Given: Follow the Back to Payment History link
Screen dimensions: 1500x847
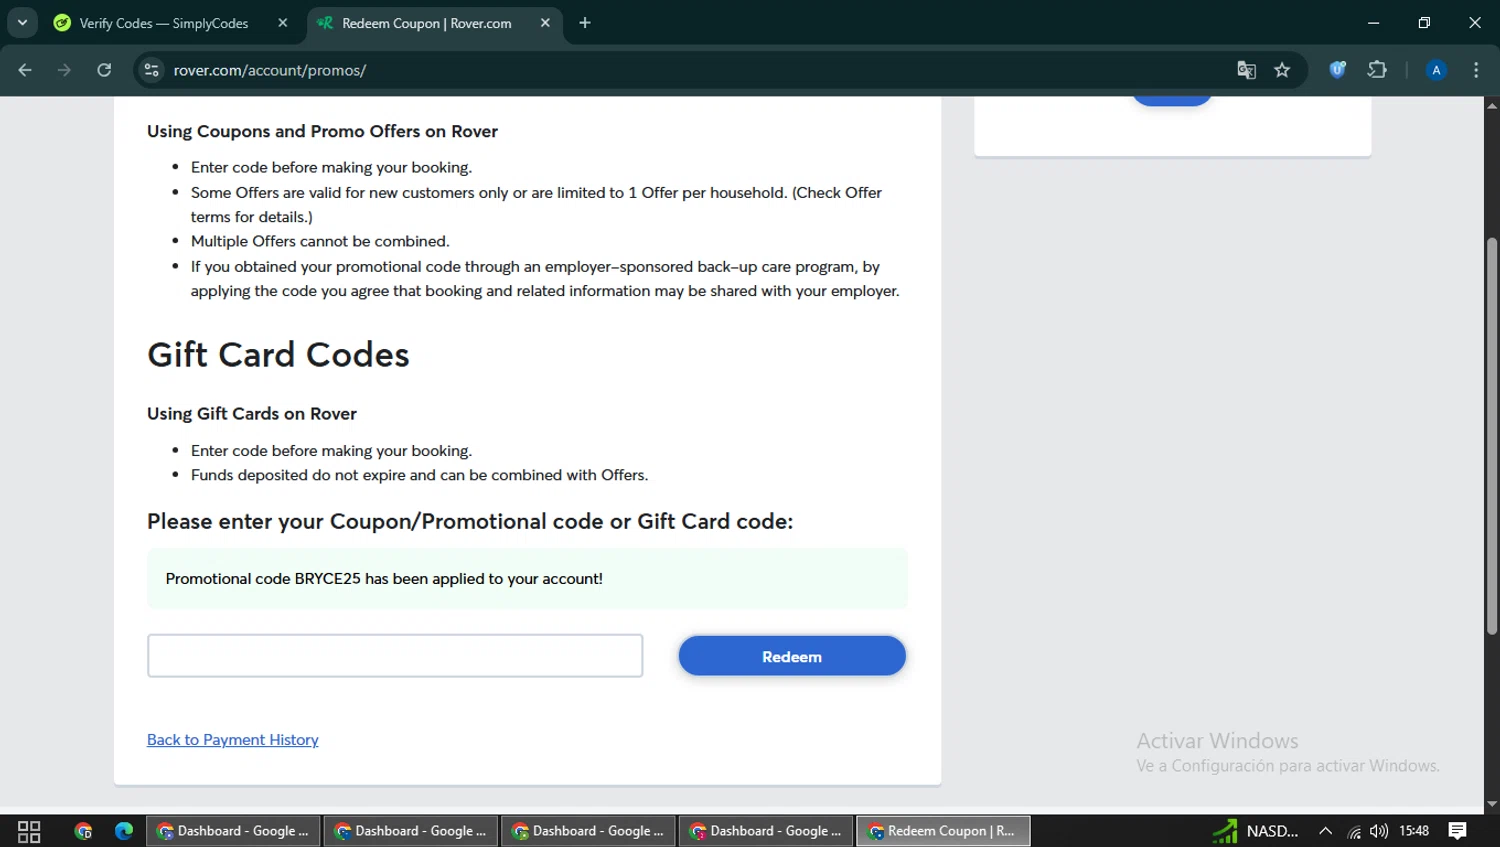Looking at the screenshot, I should click(x=233, y=740).
